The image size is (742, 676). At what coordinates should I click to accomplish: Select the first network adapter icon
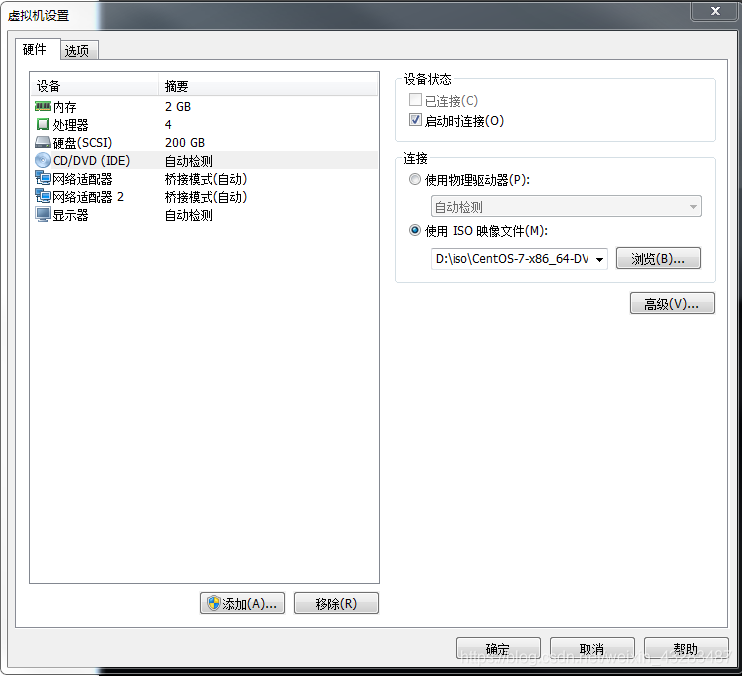[x=43, y=178]
